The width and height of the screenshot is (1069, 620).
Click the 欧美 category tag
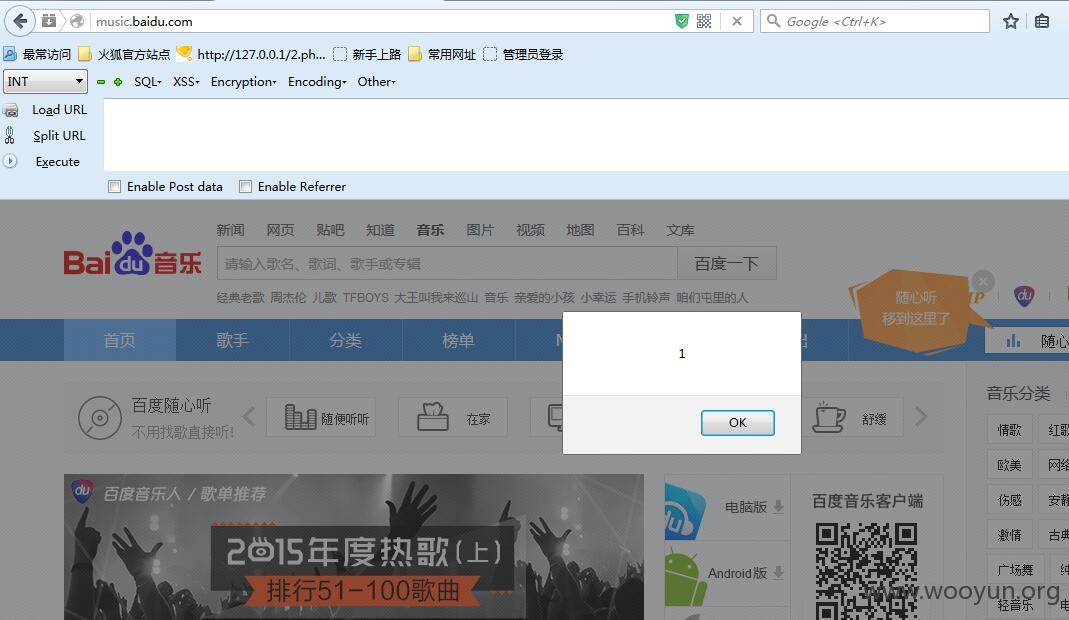coord(1009,465)
